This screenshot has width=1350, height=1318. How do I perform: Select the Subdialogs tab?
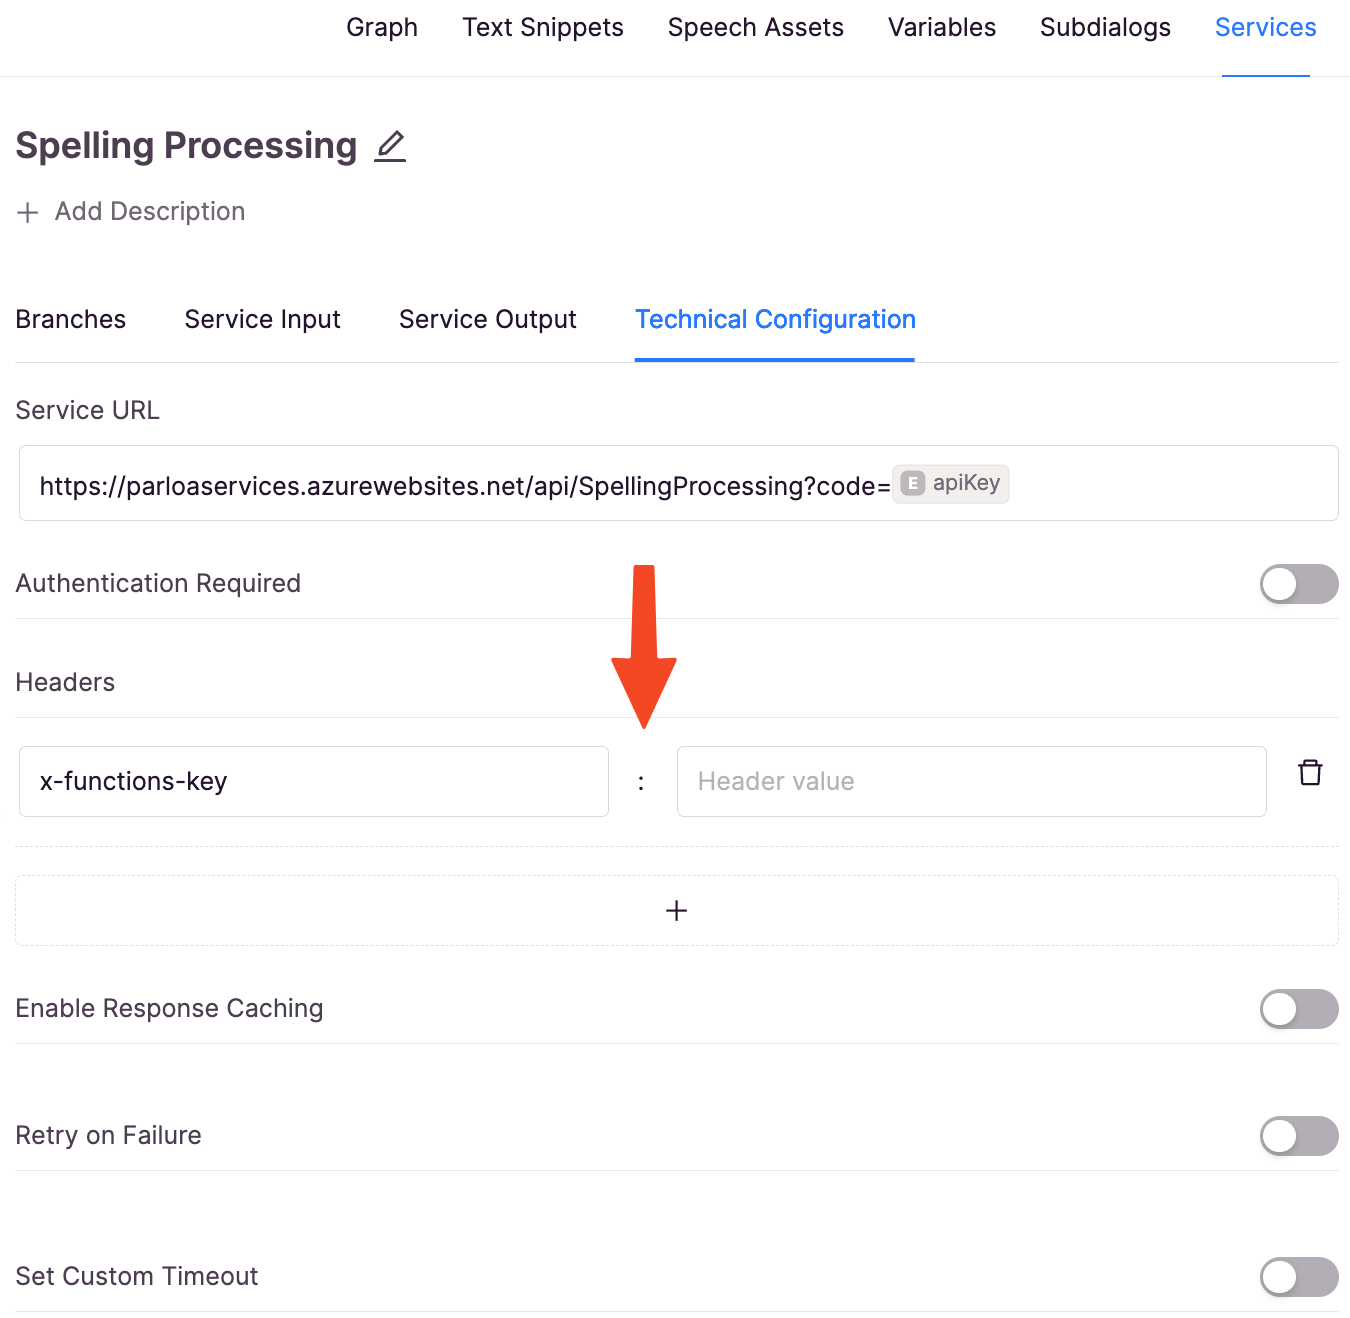pos(1105,28)
